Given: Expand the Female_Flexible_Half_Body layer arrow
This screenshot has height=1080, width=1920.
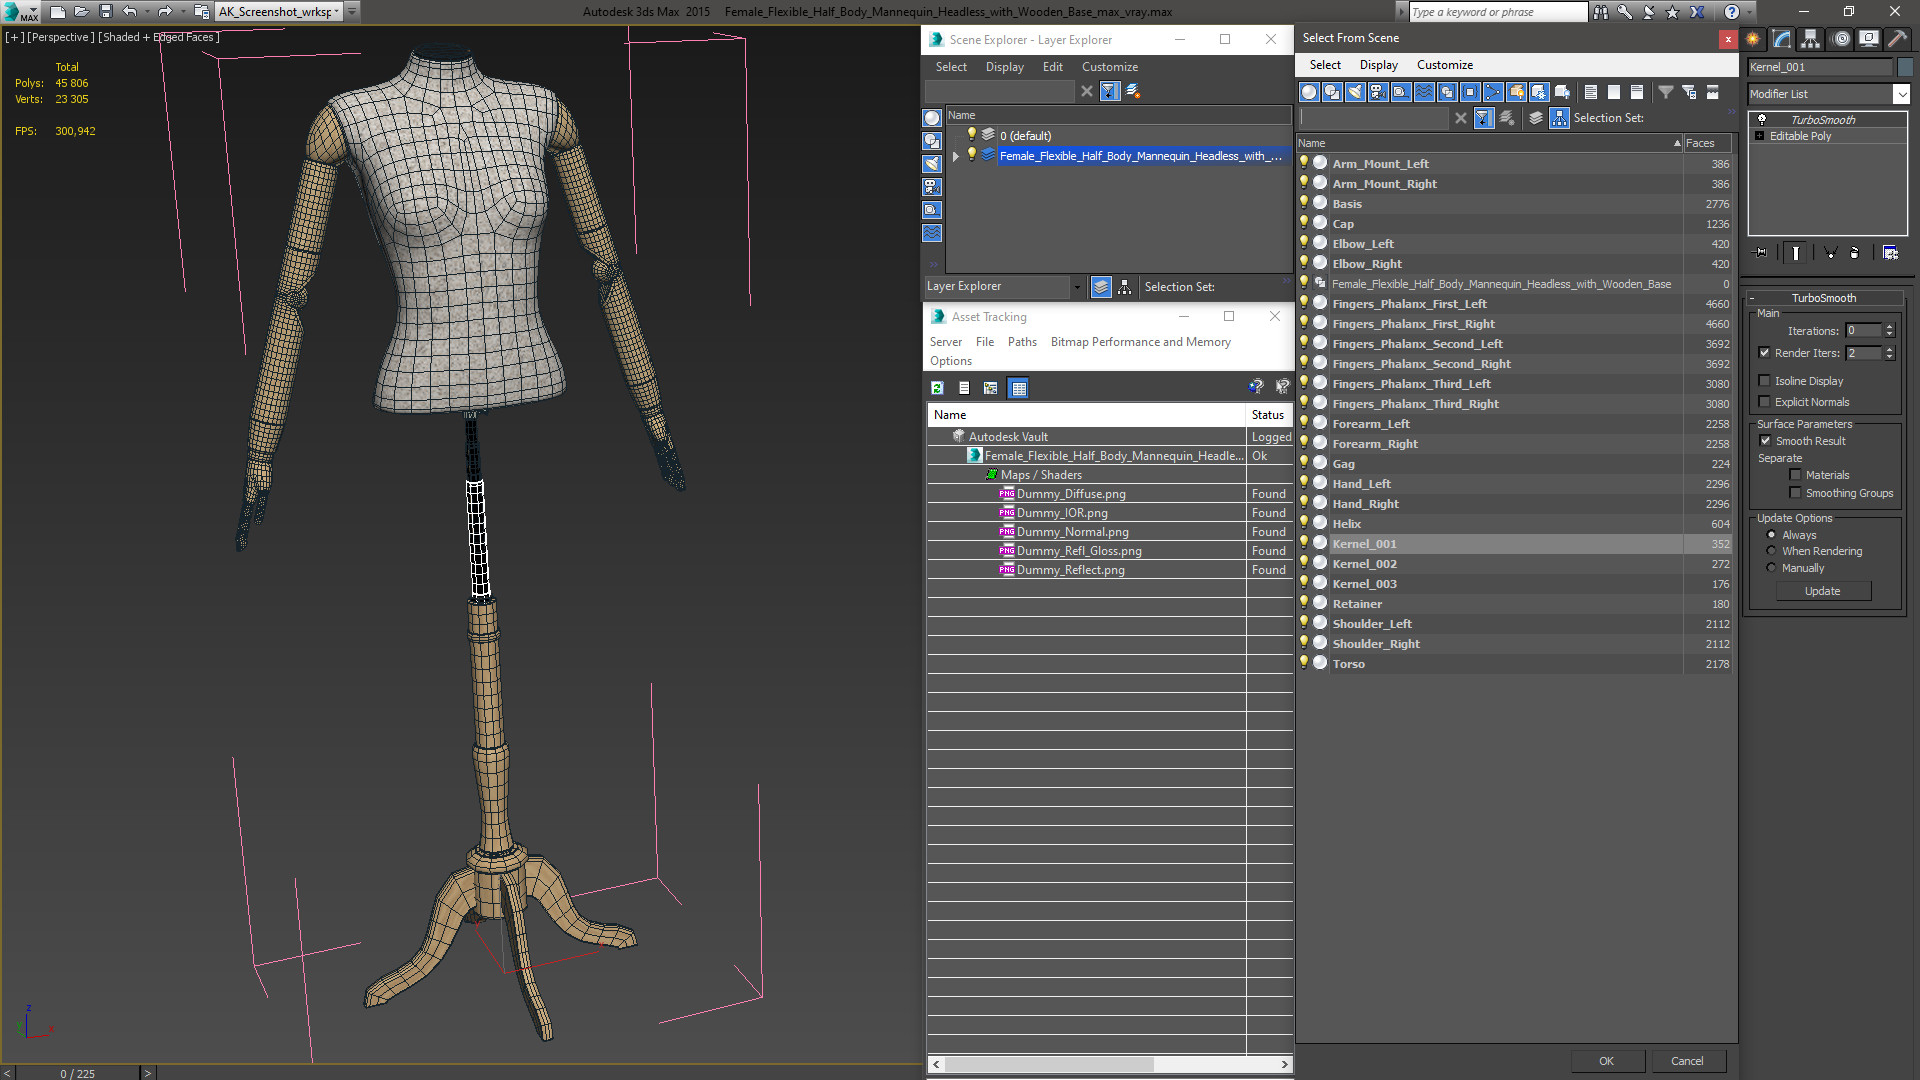Looking at the screenshot, I should click(x=956, y=156).
